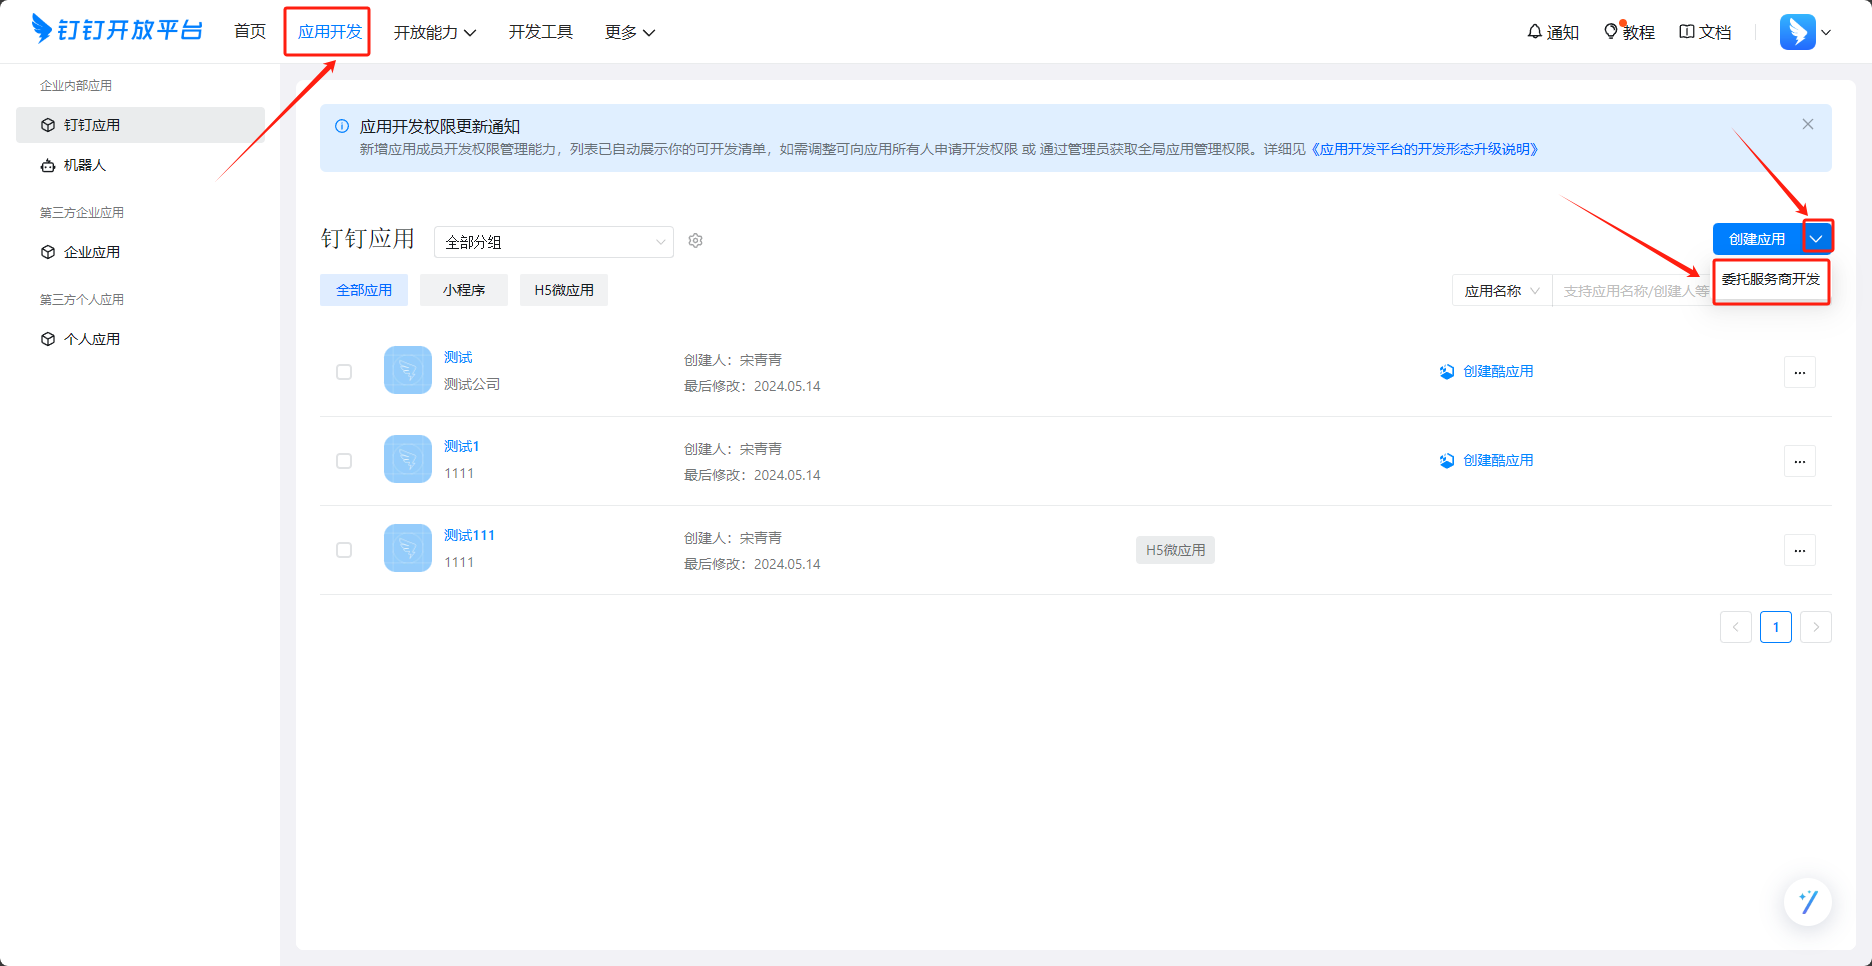
Task: Go to the previous page of apps
Action: [x=1736, y=627]
